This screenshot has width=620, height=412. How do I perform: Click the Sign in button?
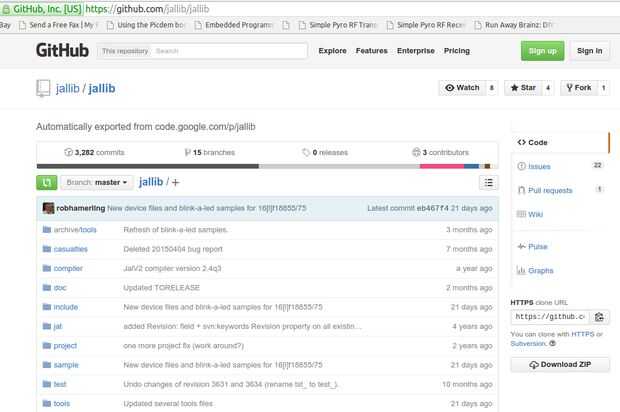(x=590, y=51)
